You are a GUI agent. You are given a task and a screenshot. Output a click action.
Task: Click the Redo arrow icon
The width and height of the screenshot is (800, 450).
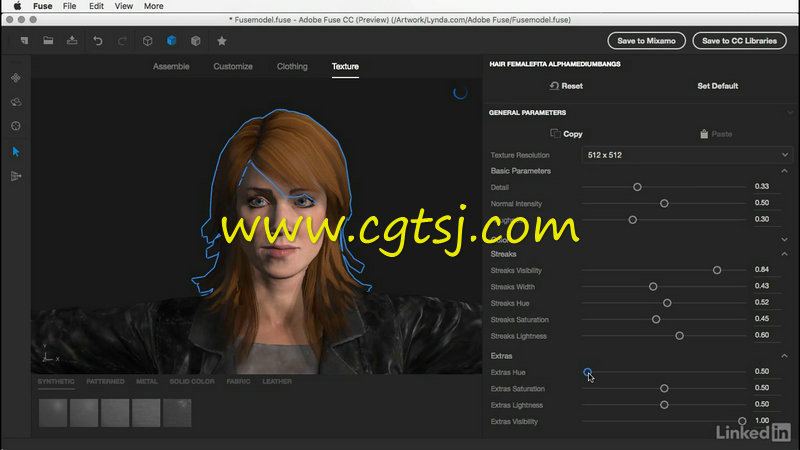click(x=122, y=41)
